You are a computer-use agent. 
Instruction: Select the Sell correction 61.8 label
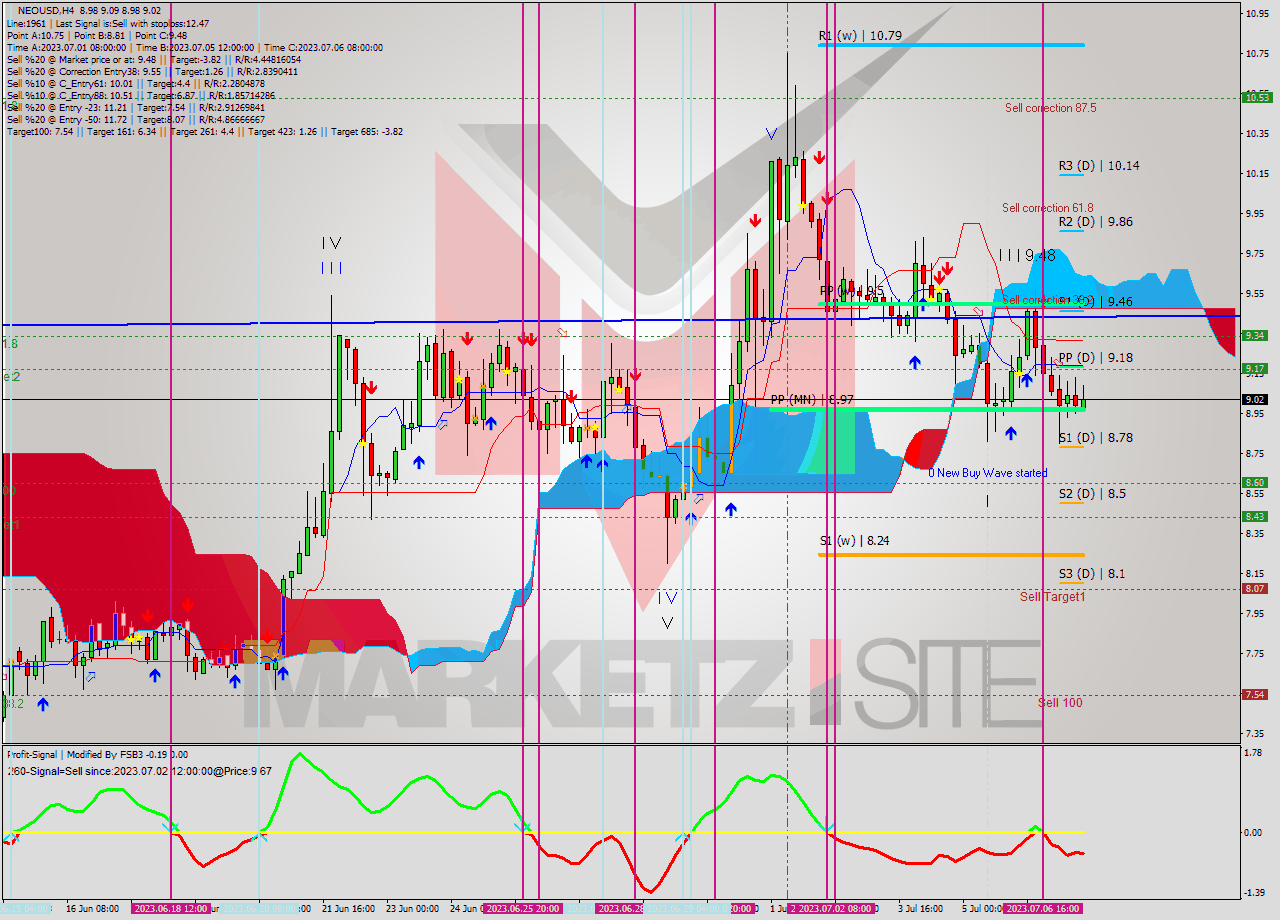click(x=1048, y=208)
